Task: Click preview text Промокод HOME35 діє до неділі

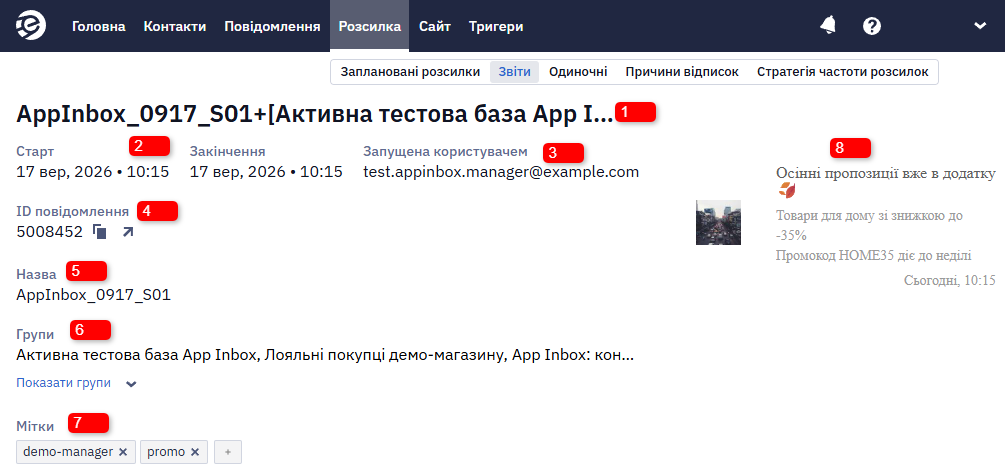Action: tap(874, 255)
